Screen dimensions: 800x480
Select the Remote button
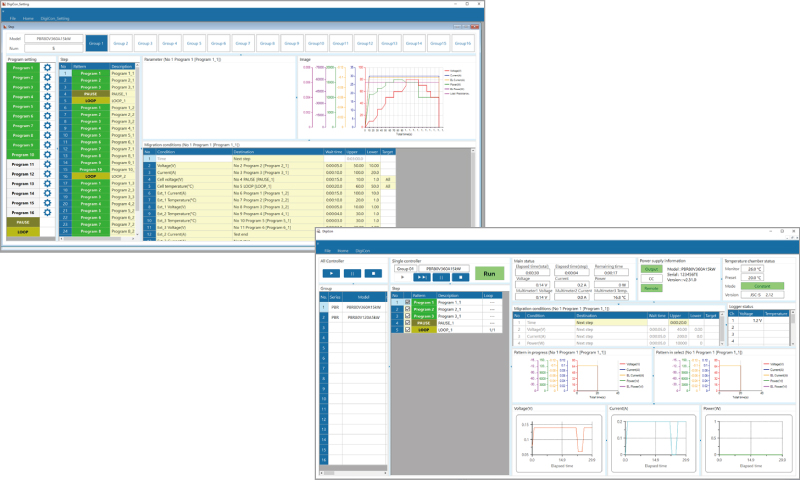(x=650, y=287)
